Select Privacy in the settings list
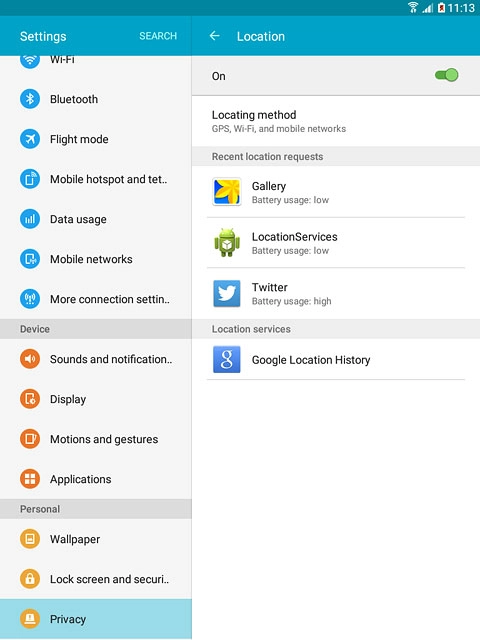The image size is (480, 640). tap(96, 619)
